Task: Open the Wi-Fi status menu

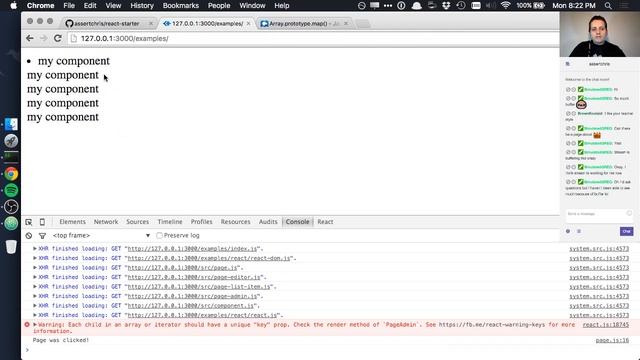Action: [x=506, y=6]
